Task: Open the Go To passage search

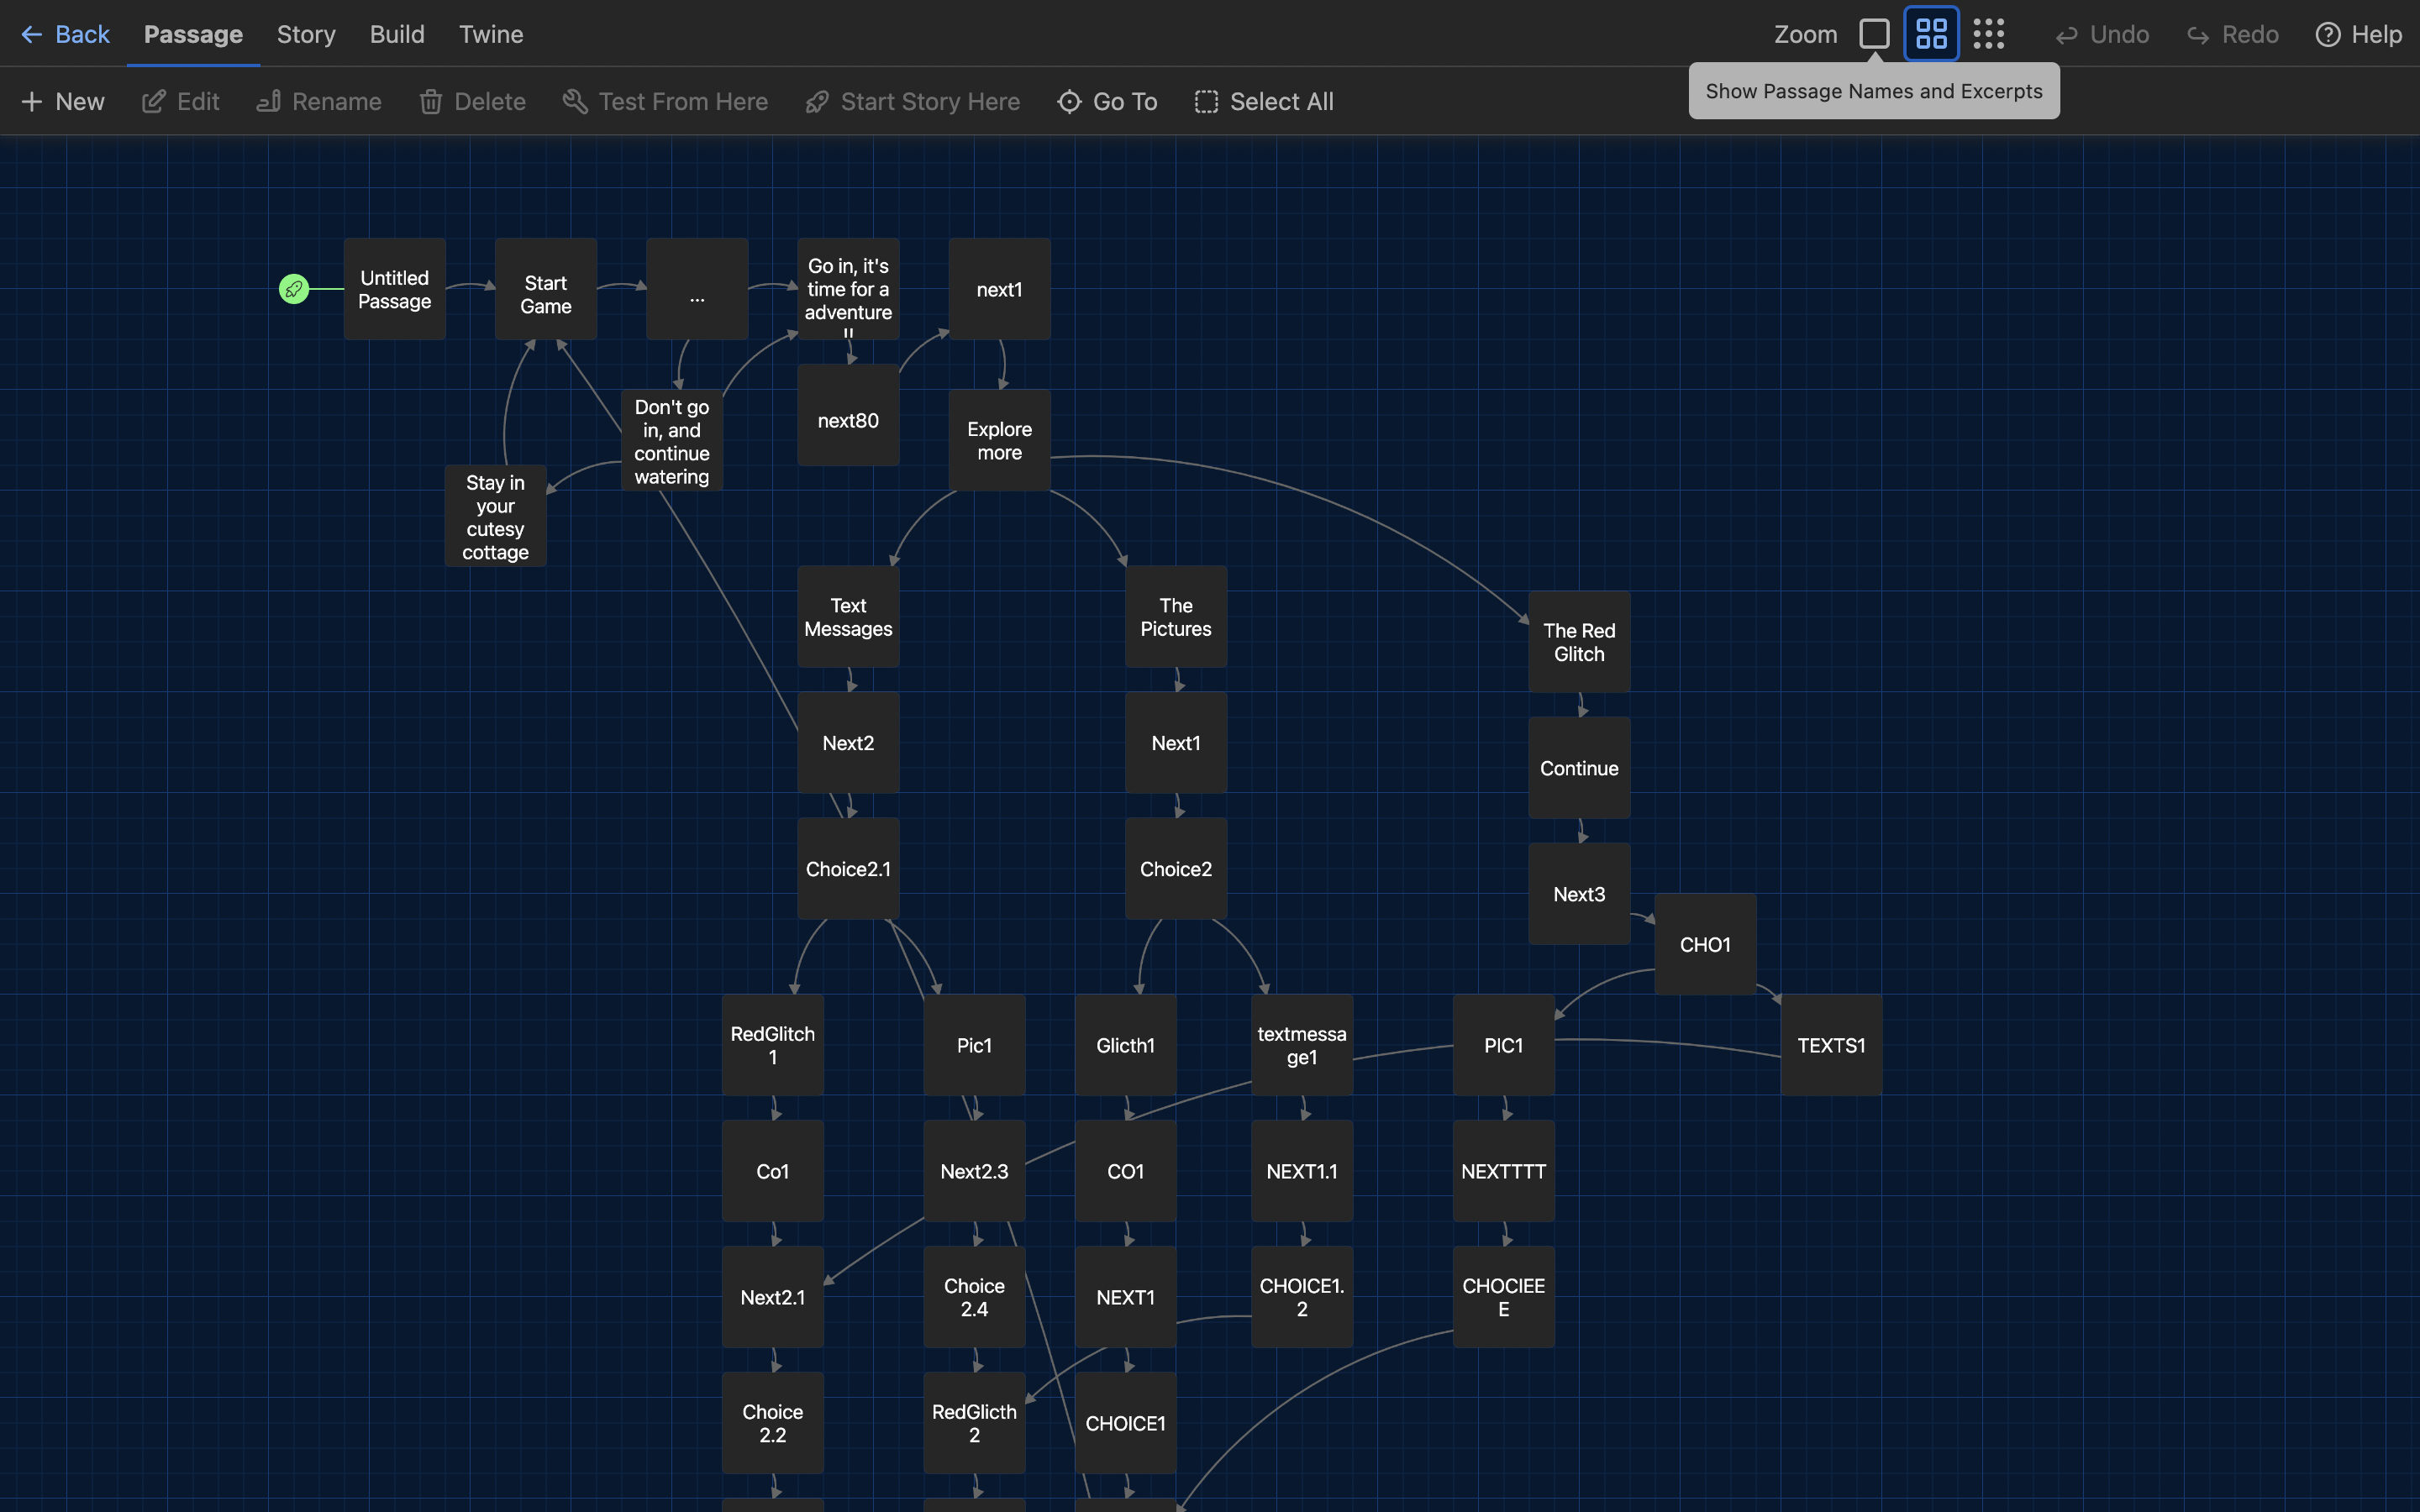Action: point(1107,102)
